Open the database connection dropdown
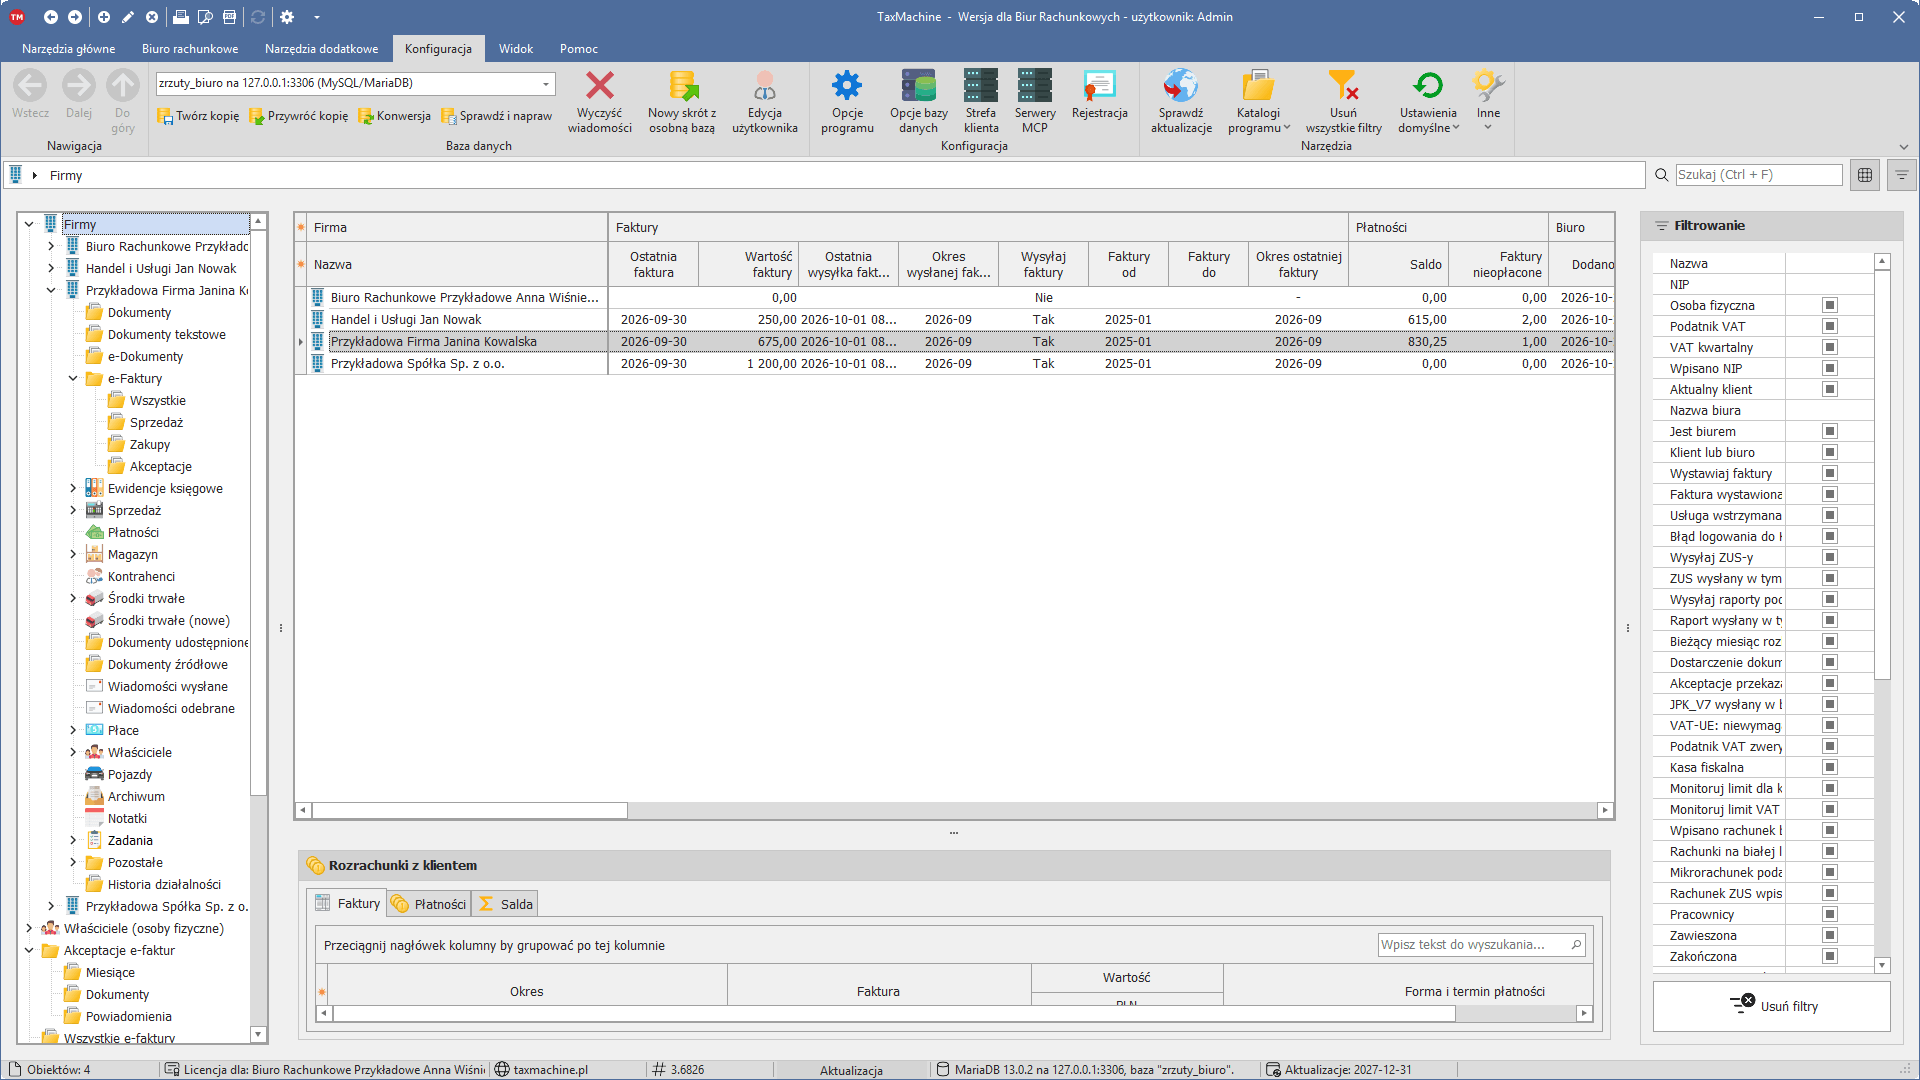1920x1080 pixels. click(546, 84)
